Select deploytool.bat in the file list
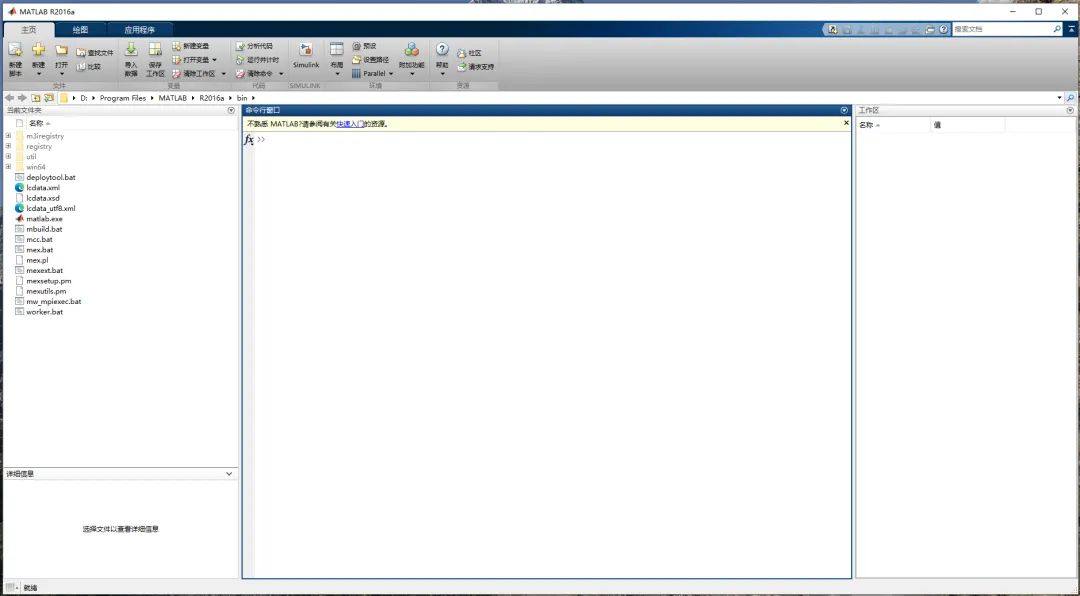Image resolution: width=1080 pixels, height=596 pixels. [51, 177]
